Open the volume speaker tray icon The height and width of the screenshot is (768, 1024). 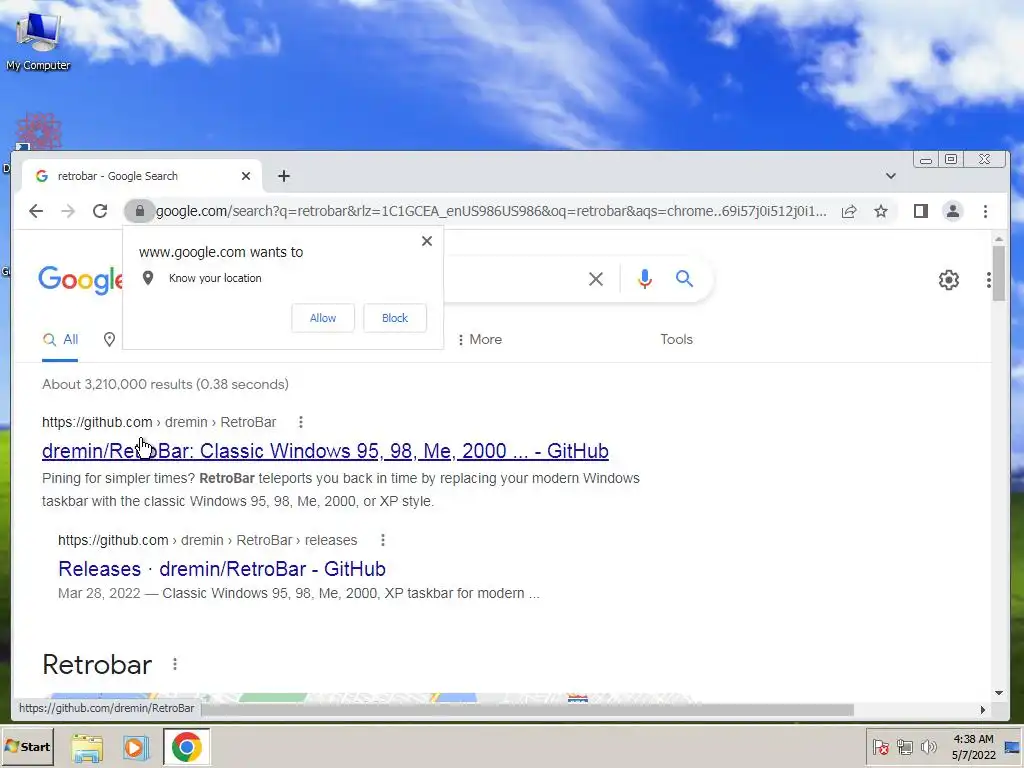[x=928, y=746]
